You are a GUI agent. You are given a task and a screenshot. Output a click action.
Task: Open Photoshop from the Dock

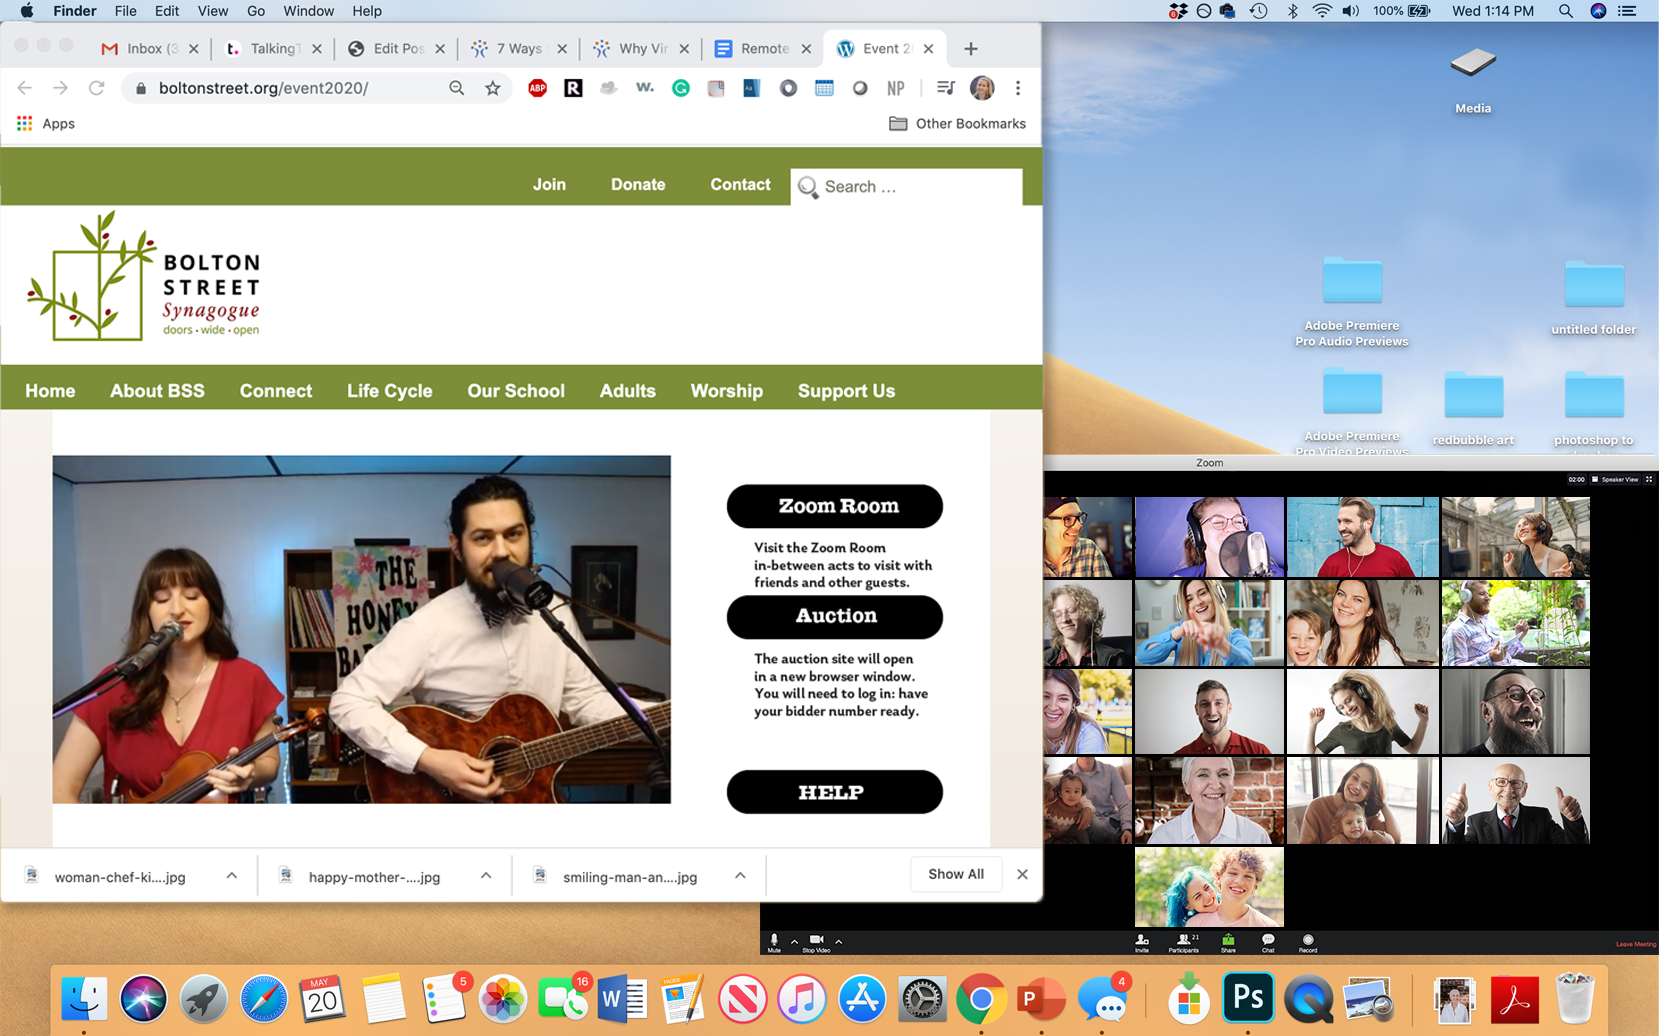(x=1248, y=997)
